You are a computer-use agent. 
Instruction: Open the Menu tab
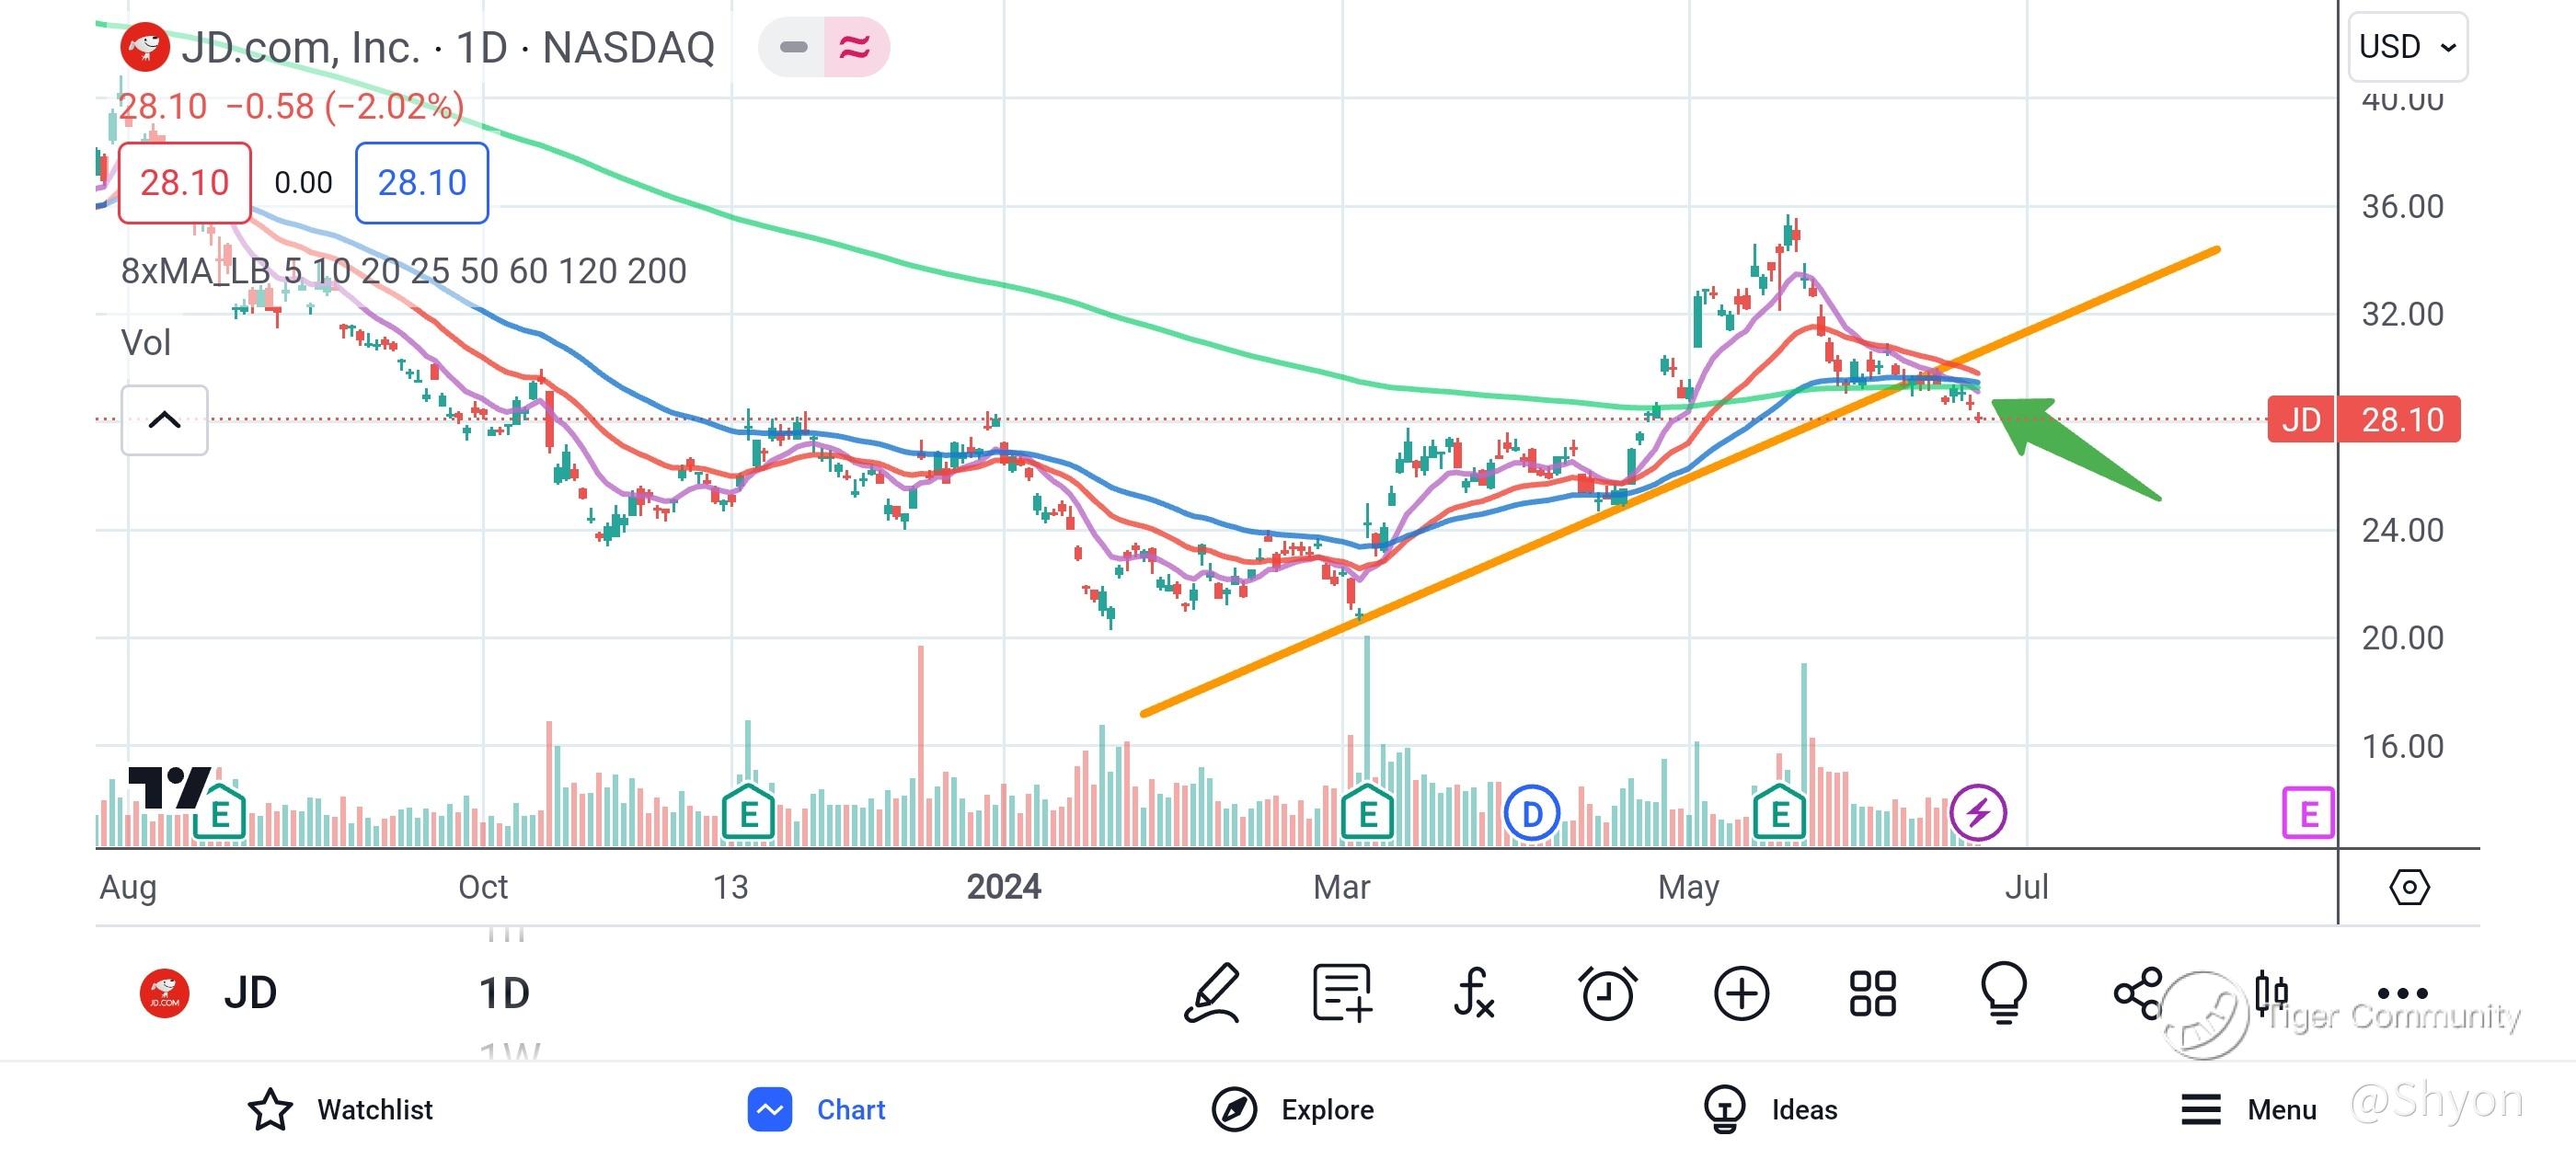click(x=2248, y=1109)
